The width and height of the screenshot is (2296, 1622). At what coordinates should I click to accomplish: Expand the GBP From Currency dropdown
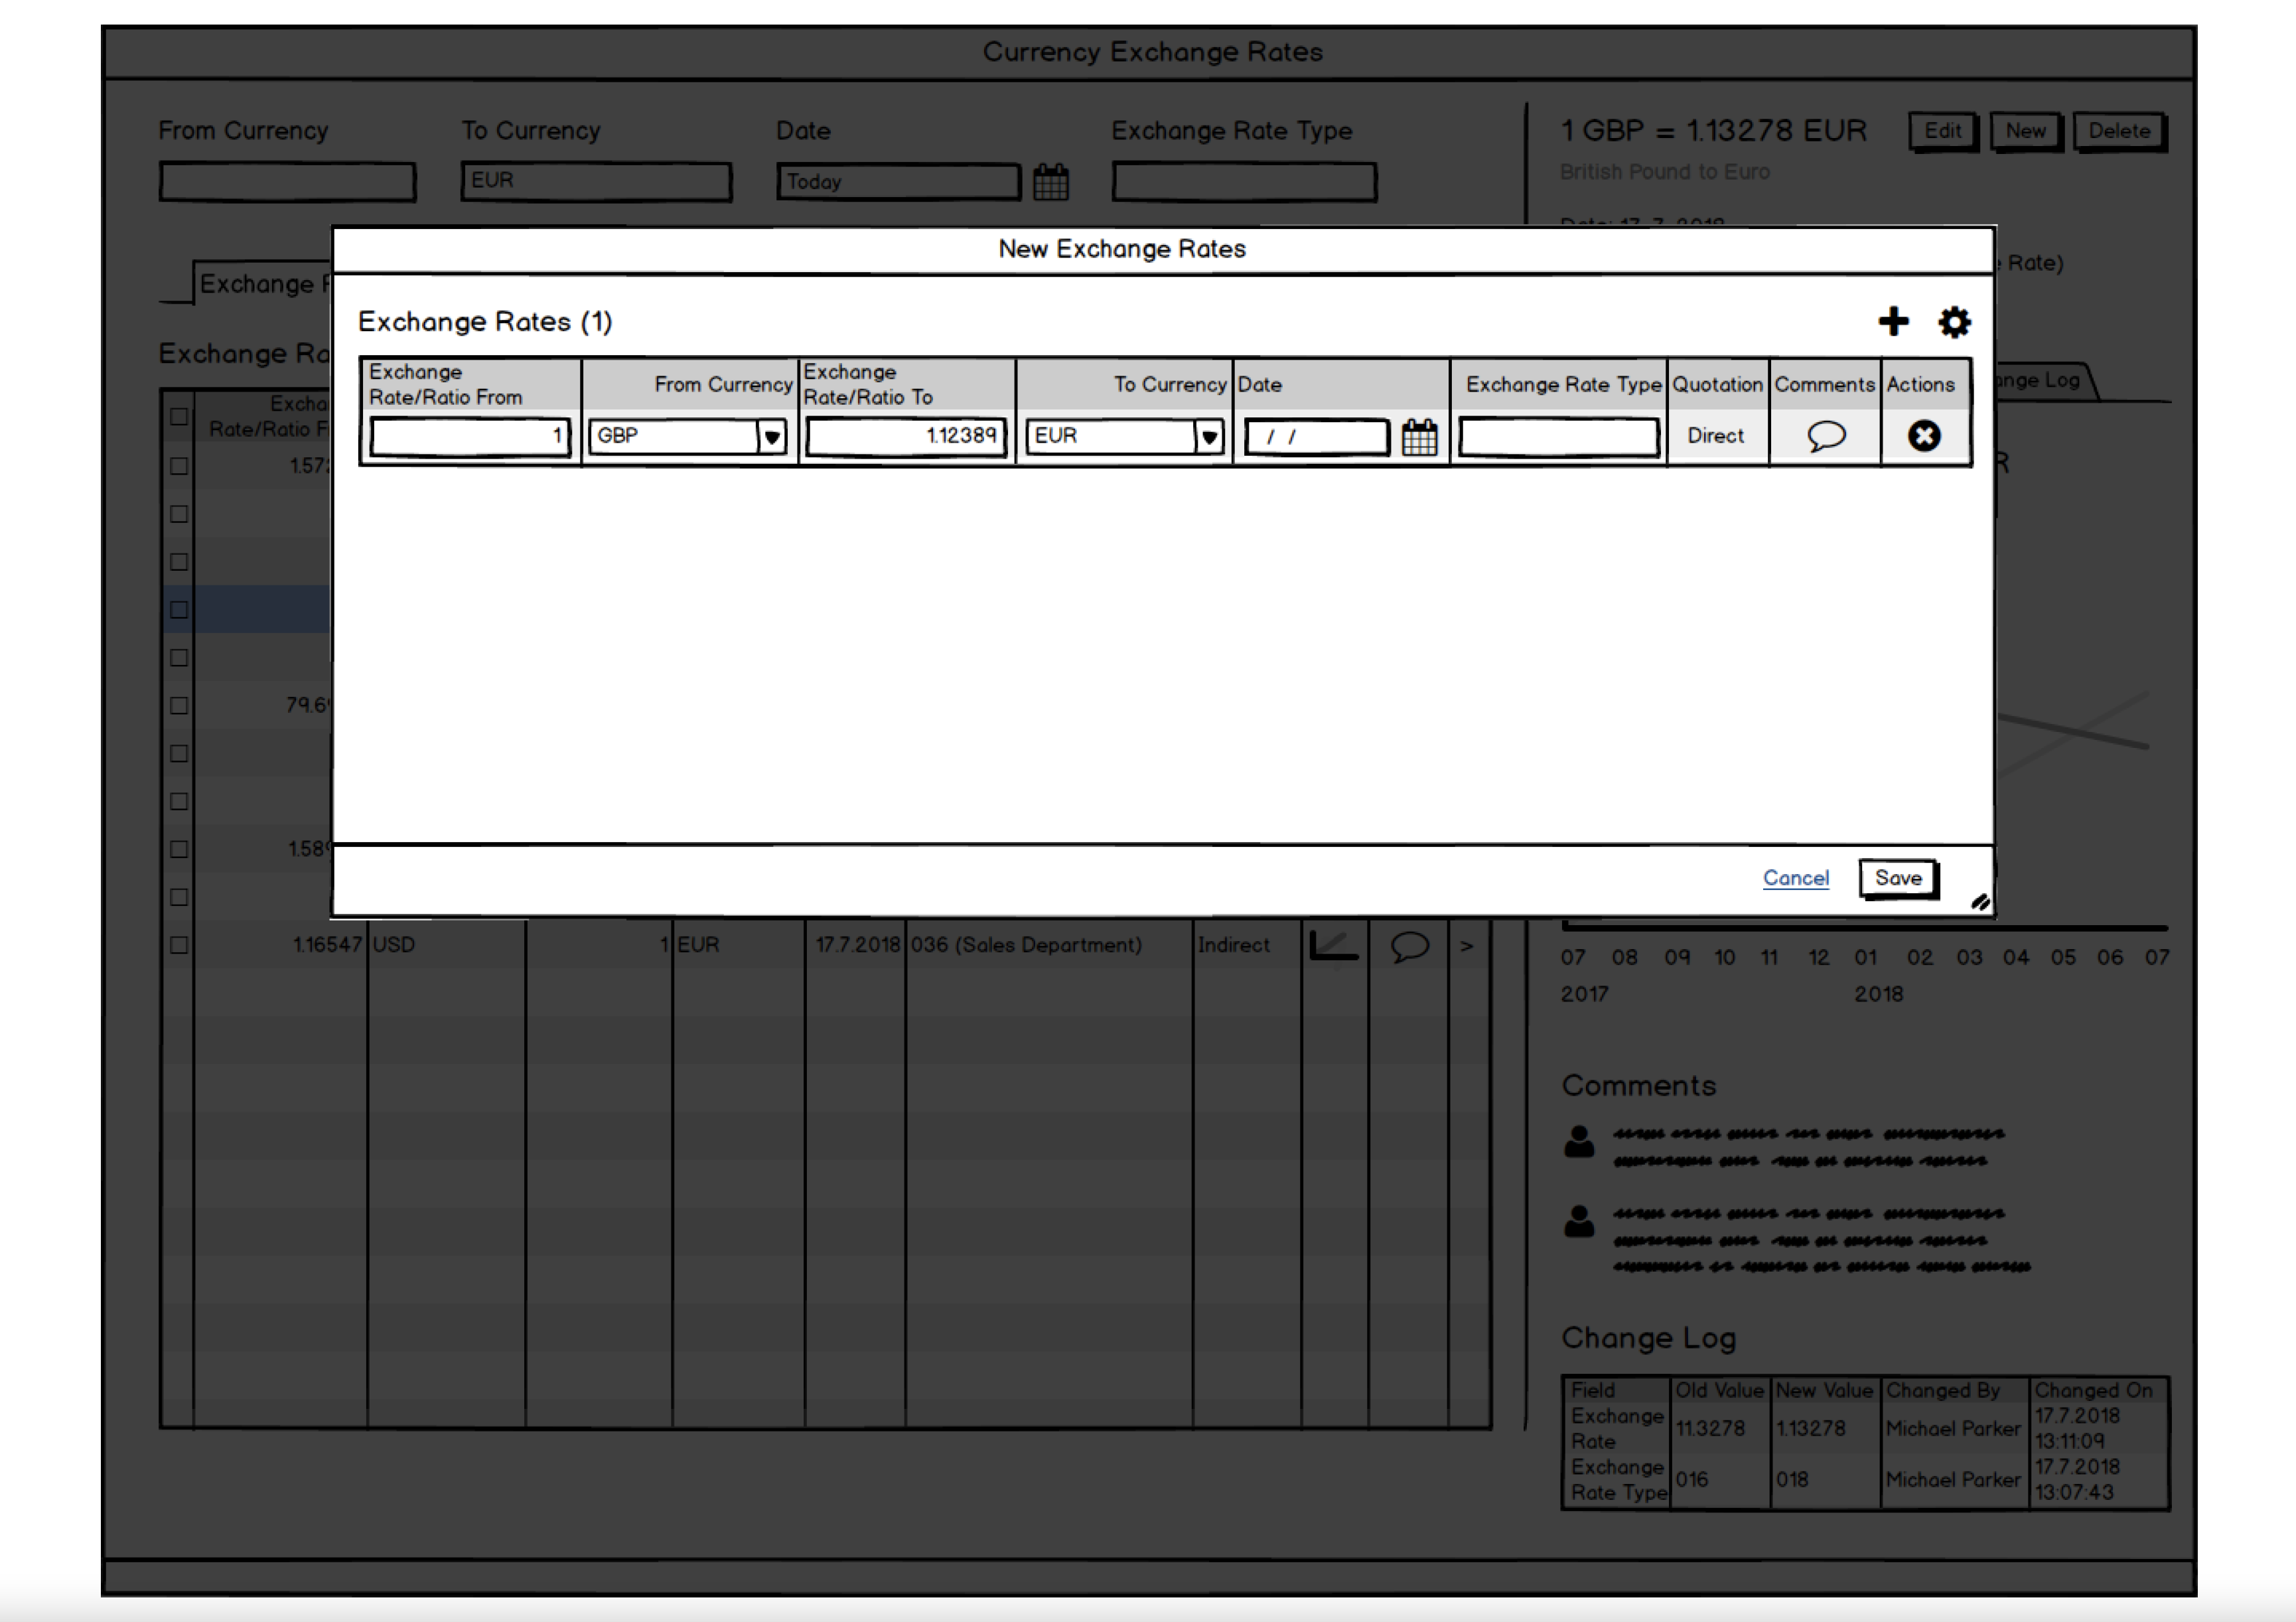pos(771,437)
